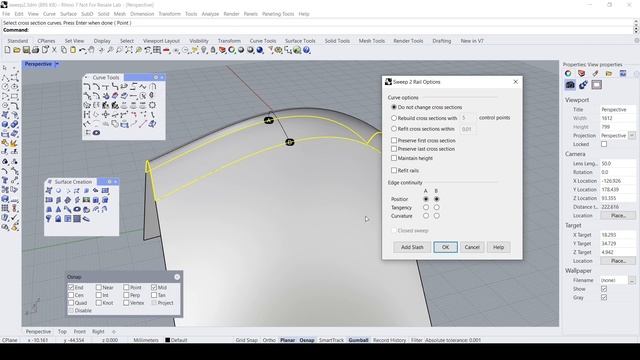Toggle Gumball in the status bar
The width and height of the screenshot is (640, 360).
click(x=358, y=340)
